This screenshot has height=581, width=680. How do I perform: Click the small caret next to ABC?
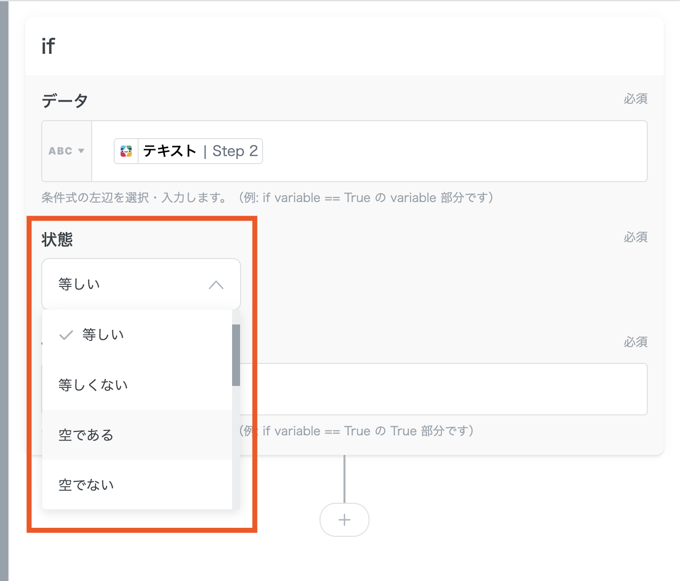point(81,151)
